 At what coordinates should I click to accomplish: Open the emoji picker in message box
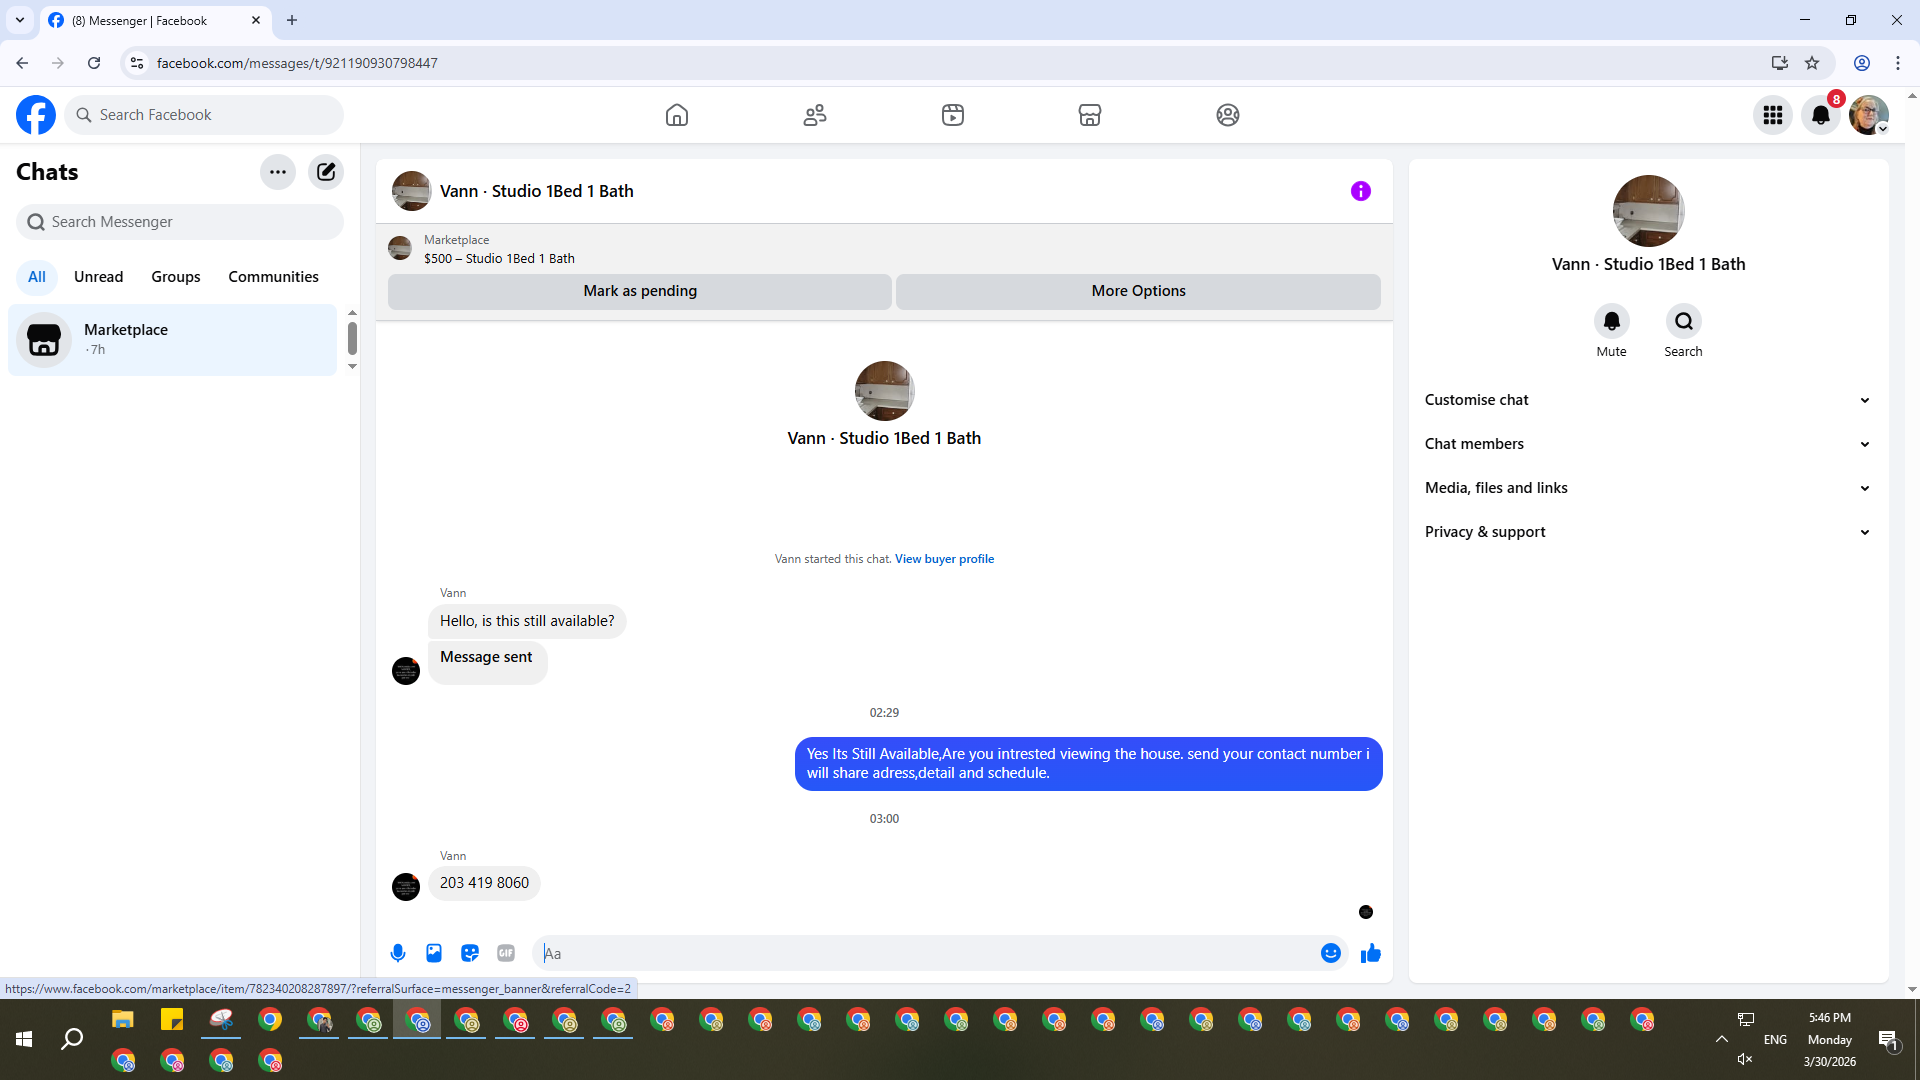(1330, 953)
